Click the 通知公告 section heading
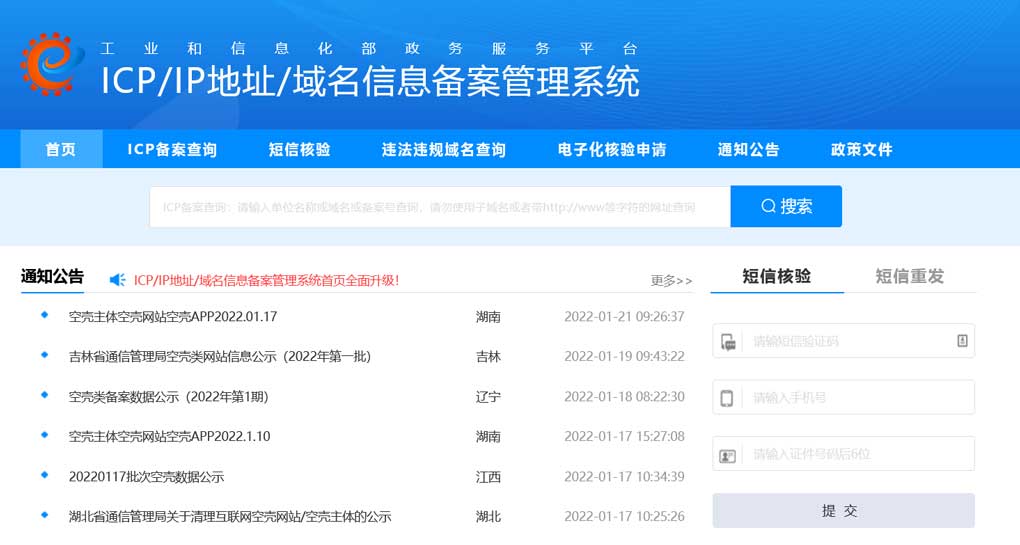 point(52,276)
